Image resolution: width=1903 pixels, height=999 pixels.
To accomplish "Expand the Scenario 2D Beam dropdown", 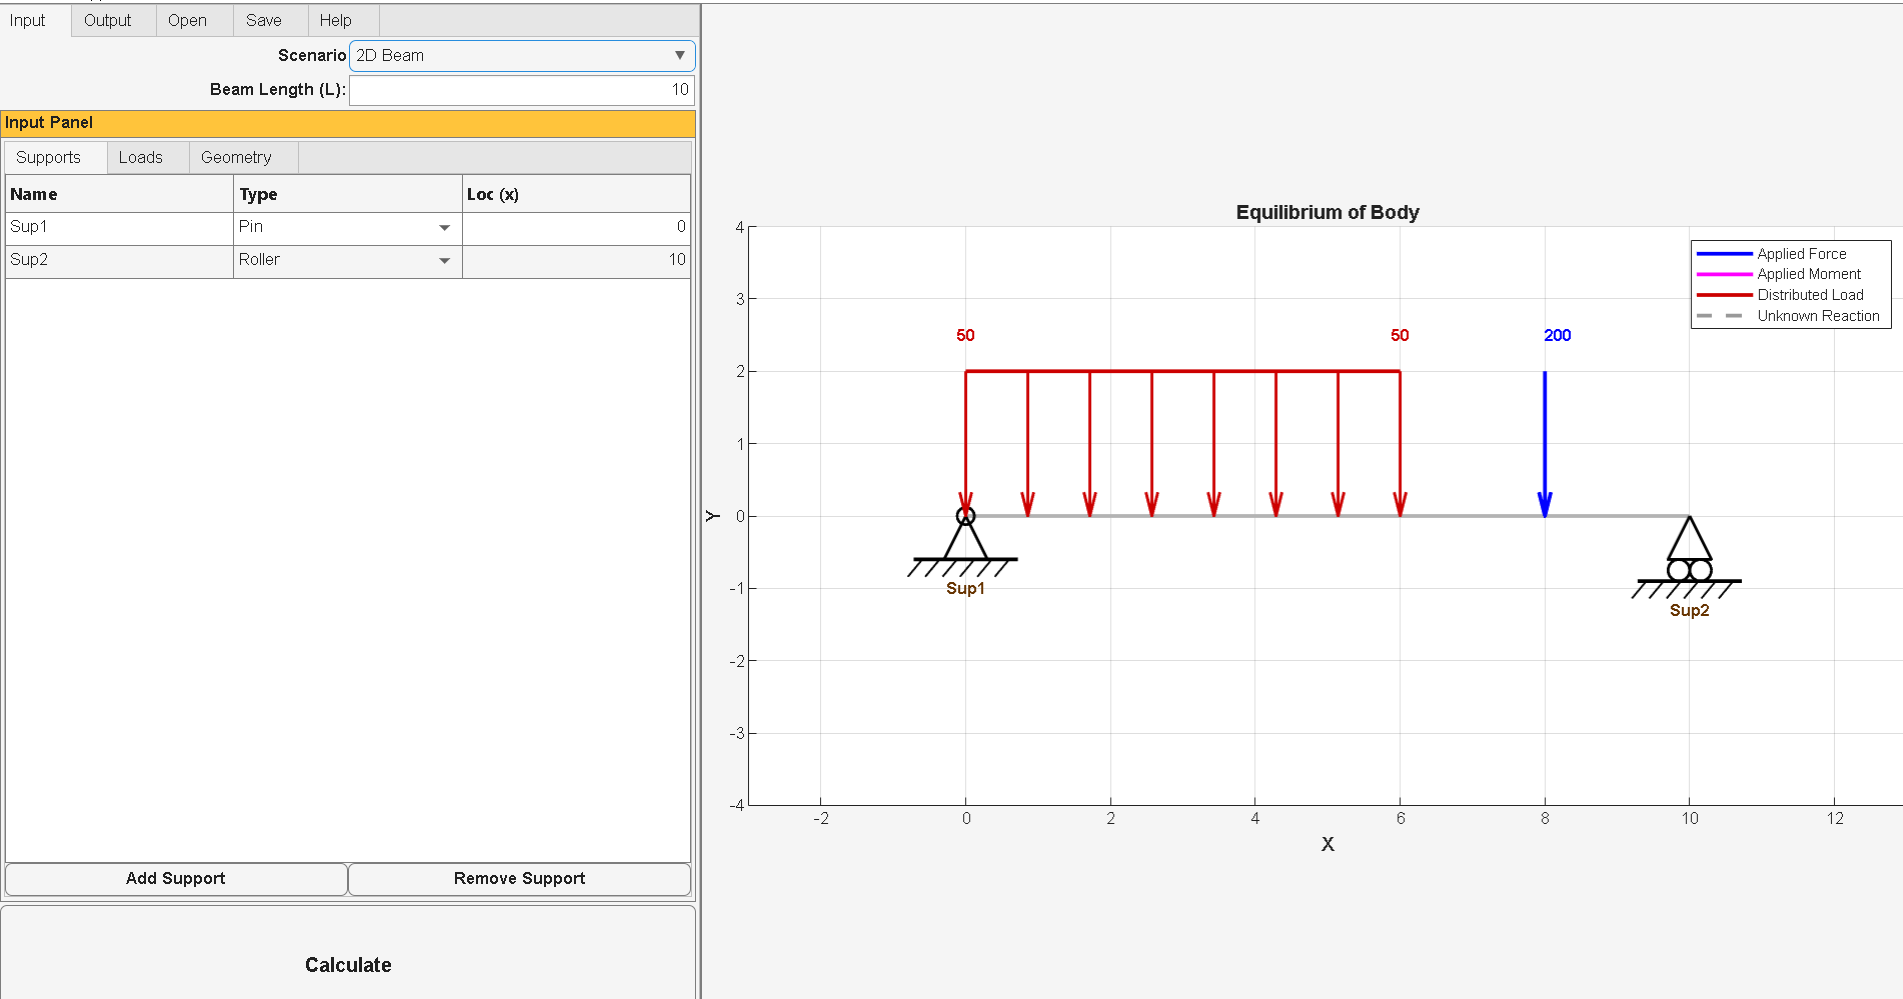I will (x=522, y=56).
